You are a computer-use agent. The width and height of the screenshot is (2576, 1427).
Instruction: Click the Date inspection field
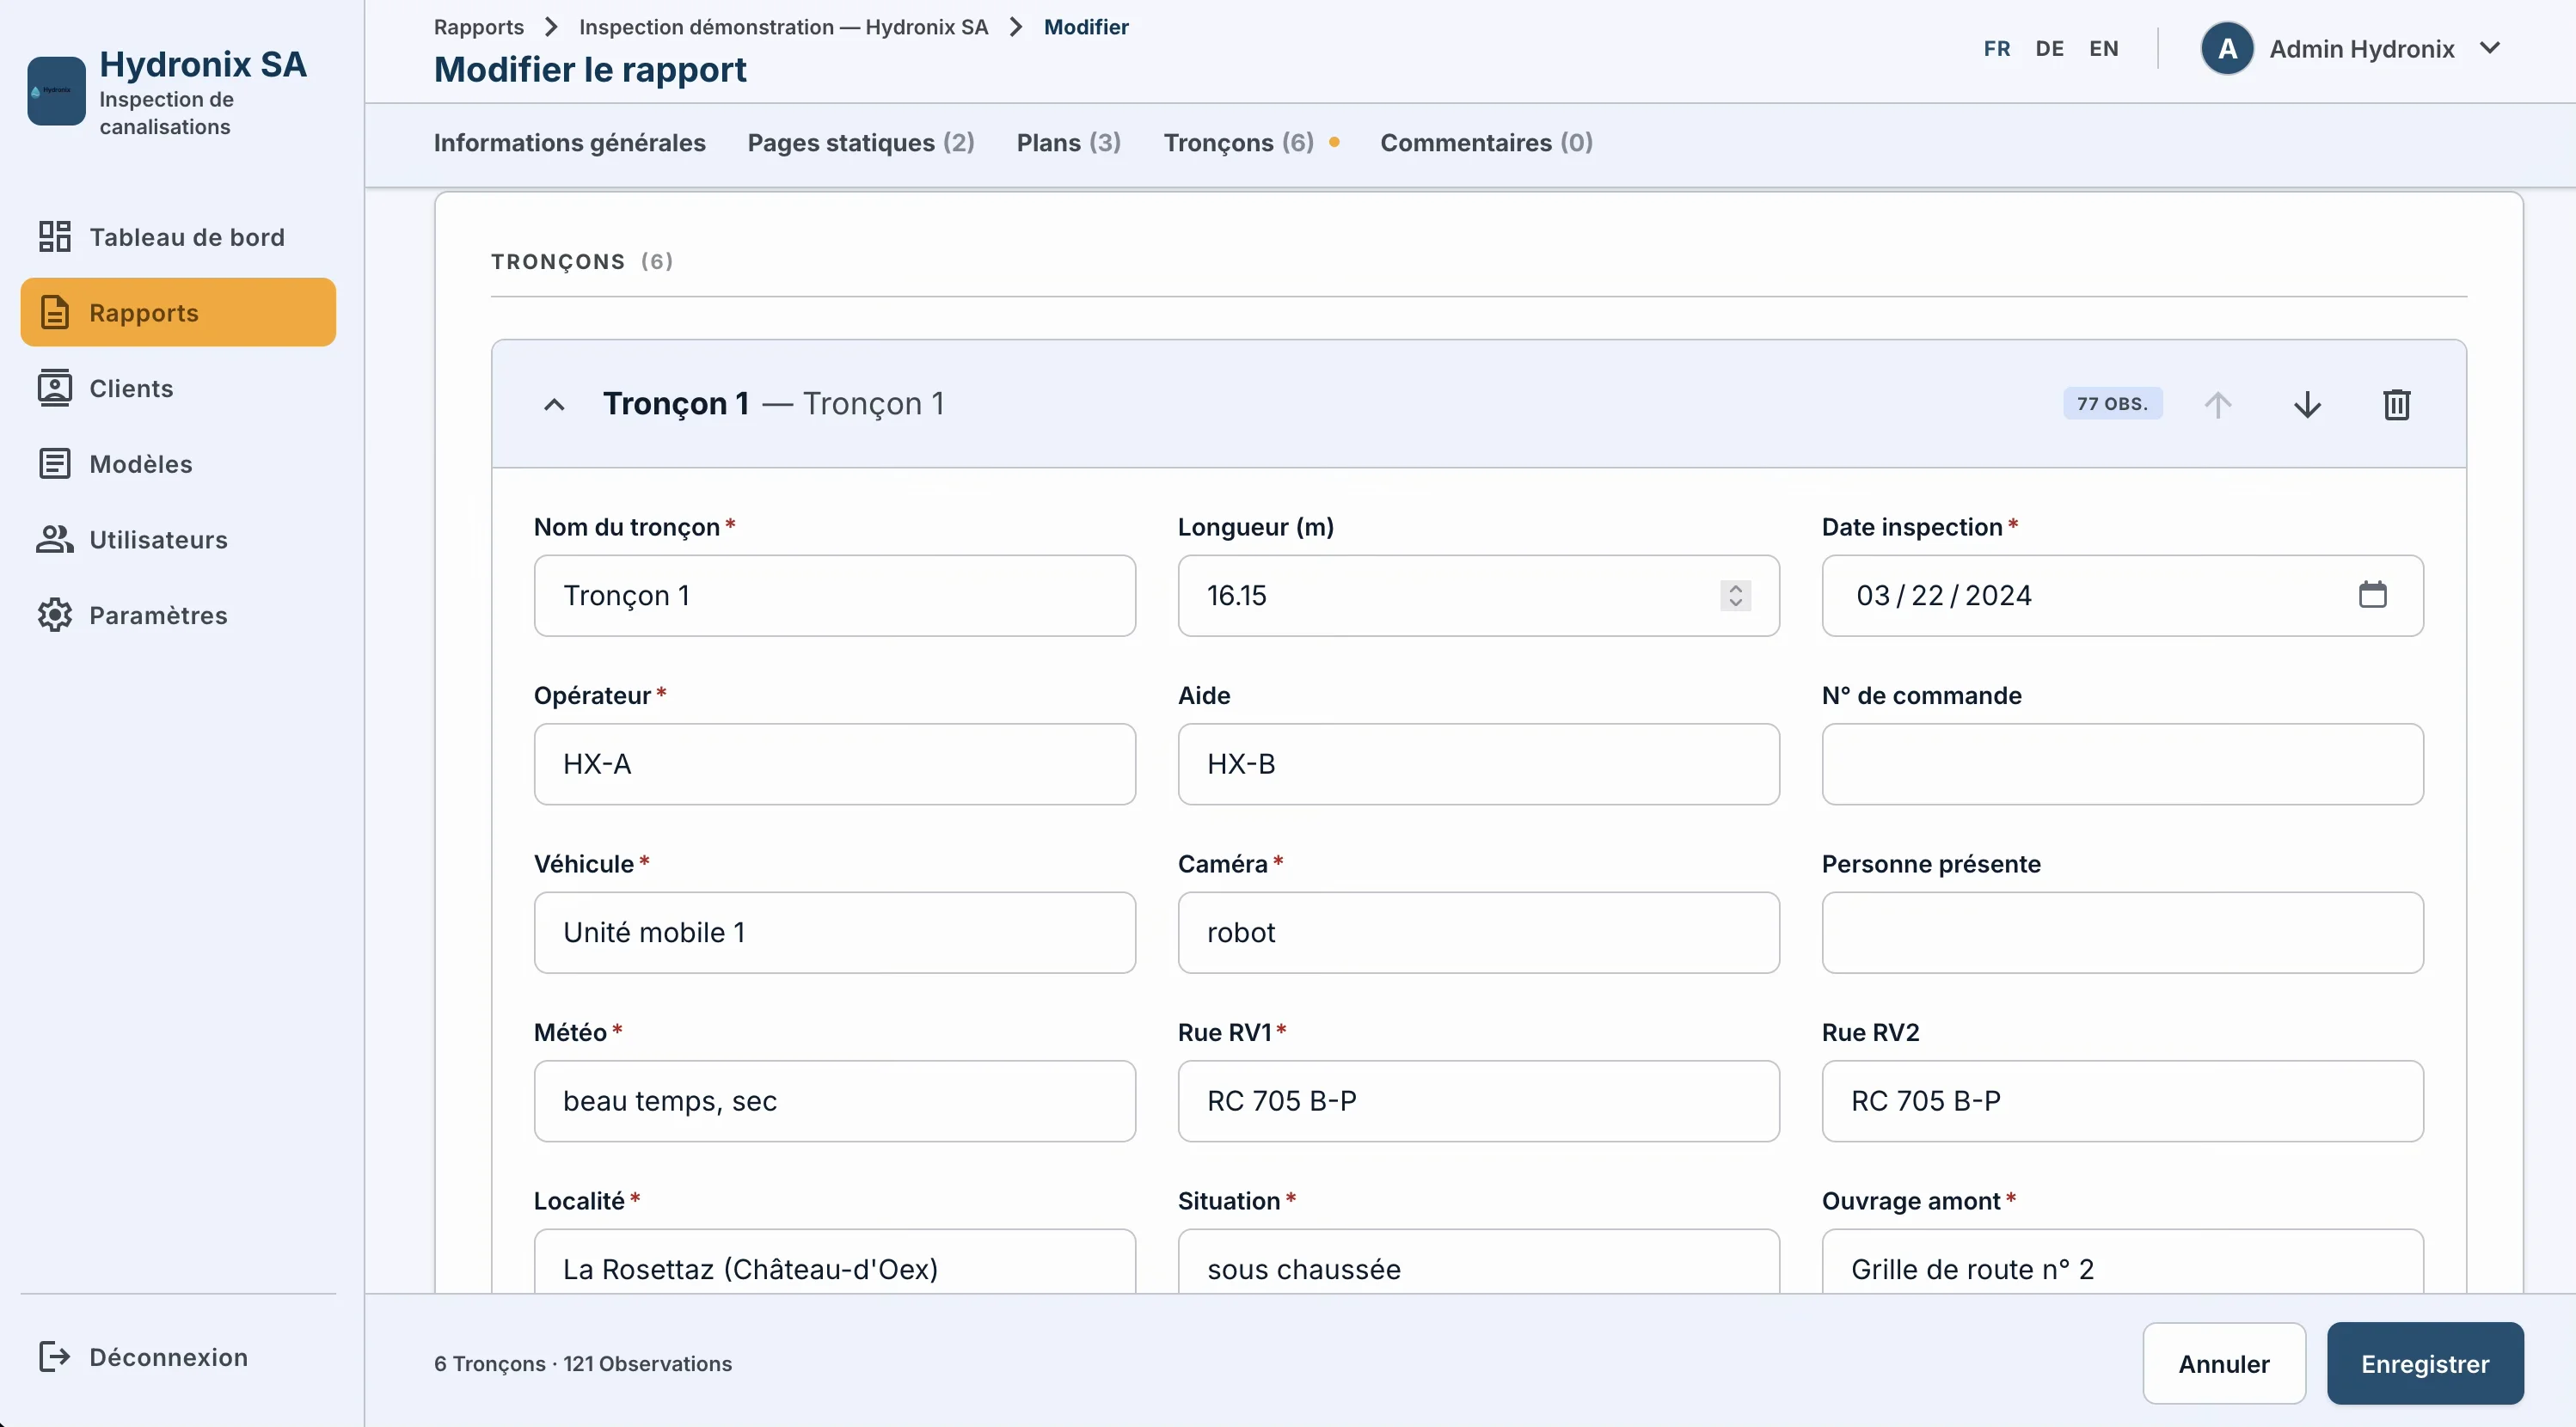click(2123, 595)
